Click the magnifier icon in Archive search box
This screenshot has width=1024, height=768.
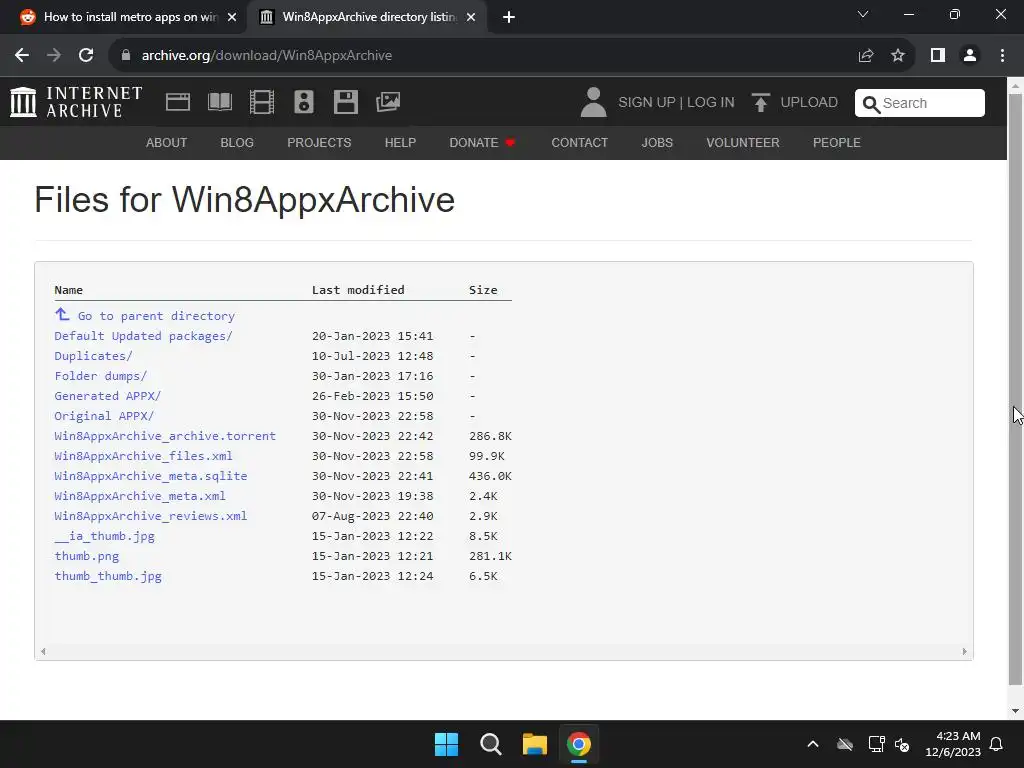pos(871,104)
